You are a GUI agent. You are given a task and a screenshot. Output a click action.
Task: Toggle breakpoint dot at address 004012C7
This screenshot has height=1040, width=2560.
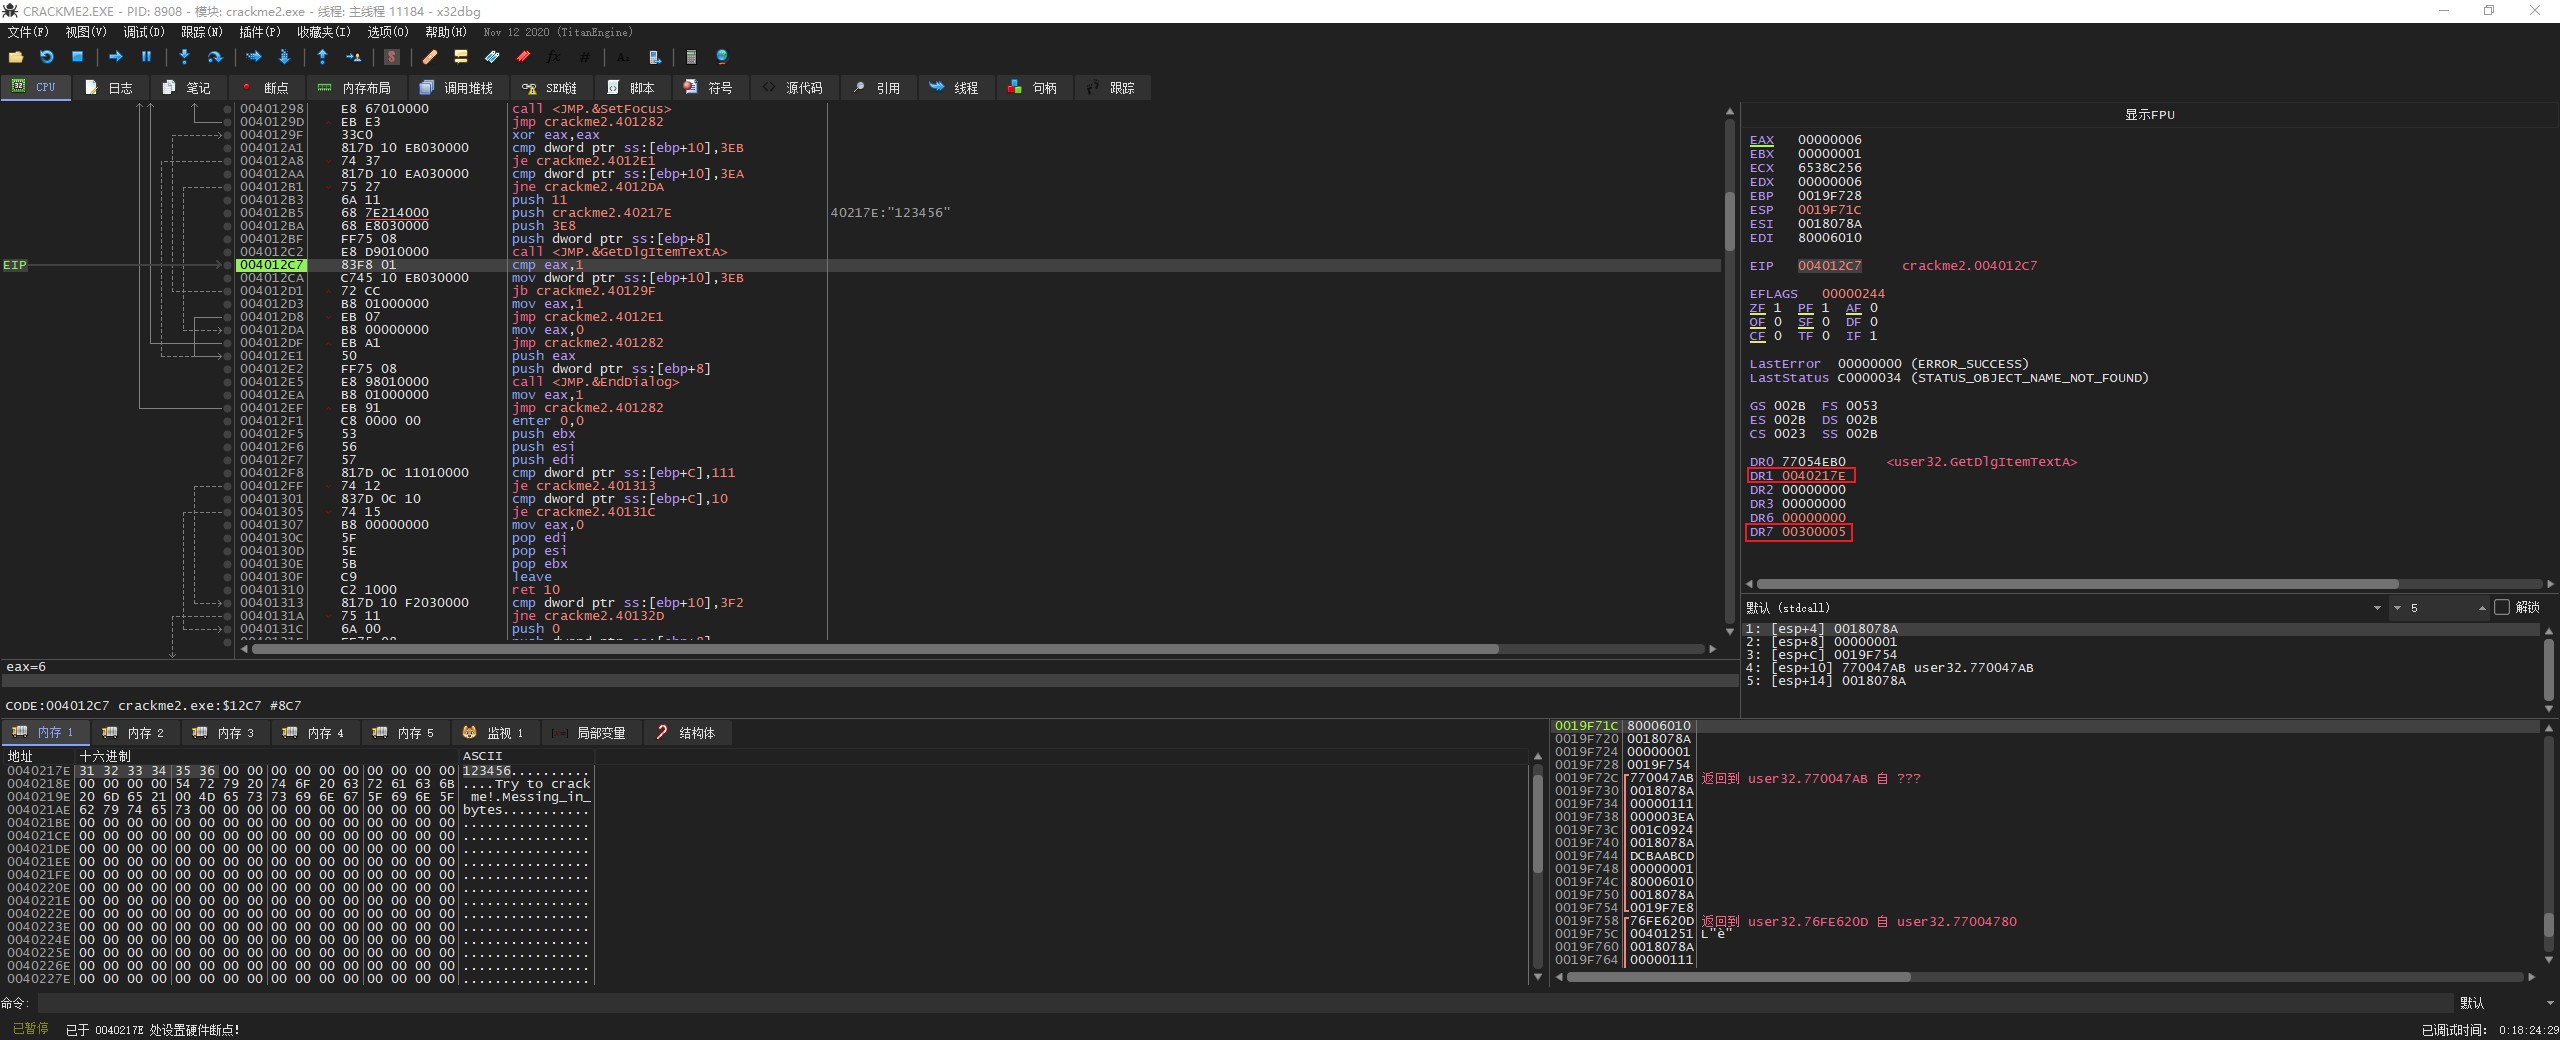pyautogui.click(x=228, y=265)
